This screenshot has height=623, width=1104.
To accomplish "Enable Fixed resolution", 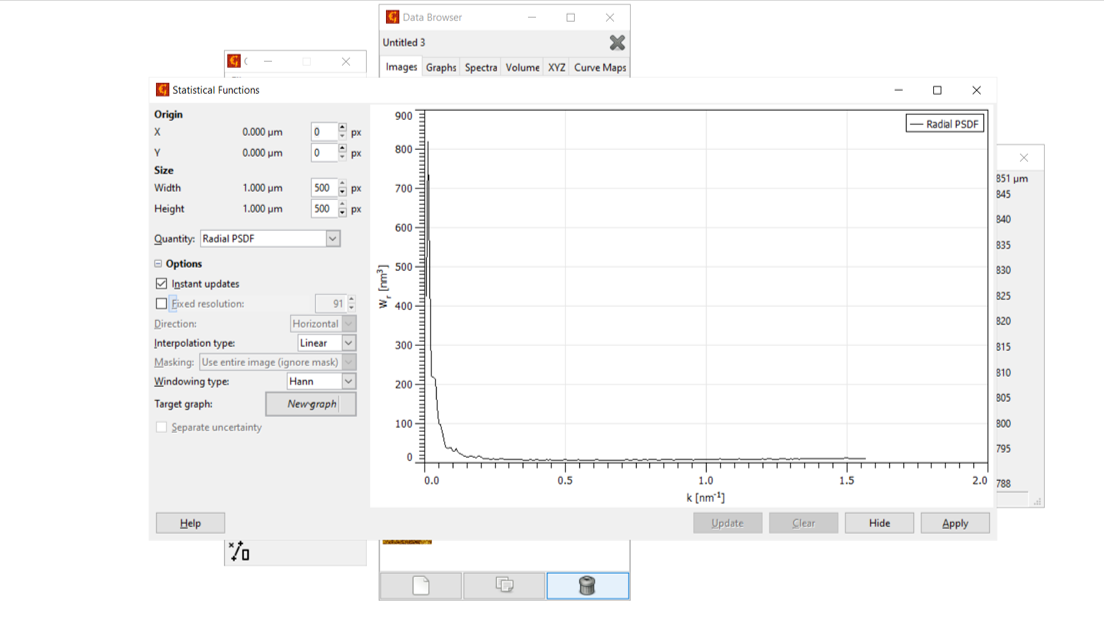I will 162,303.
